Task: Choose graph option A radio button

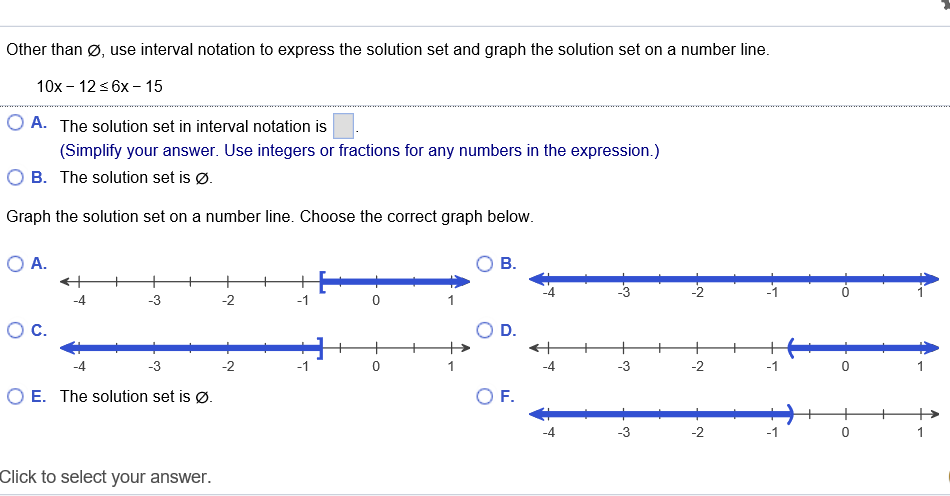Action: click(x=15, y=263)
